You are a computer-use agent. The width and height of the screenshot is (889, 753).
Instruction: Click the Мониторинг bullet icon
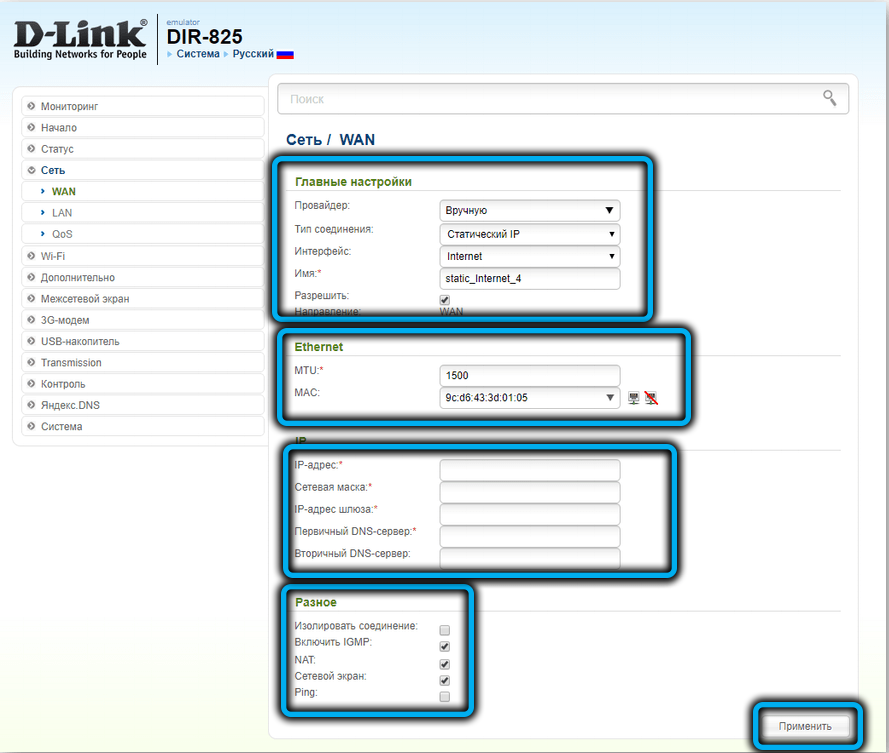tap(31, 106)
